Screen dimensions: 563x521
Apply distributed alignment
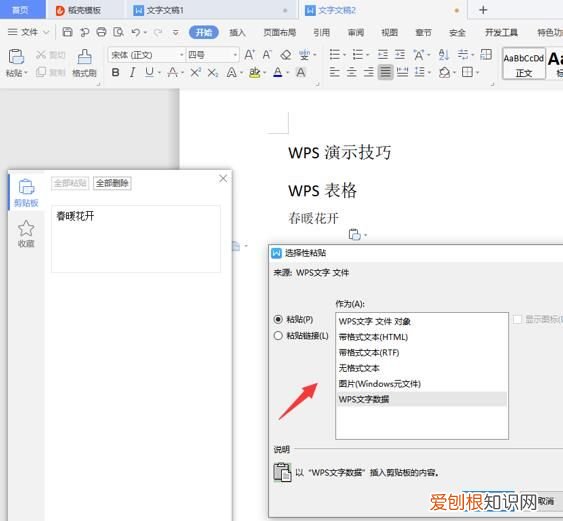402,72
